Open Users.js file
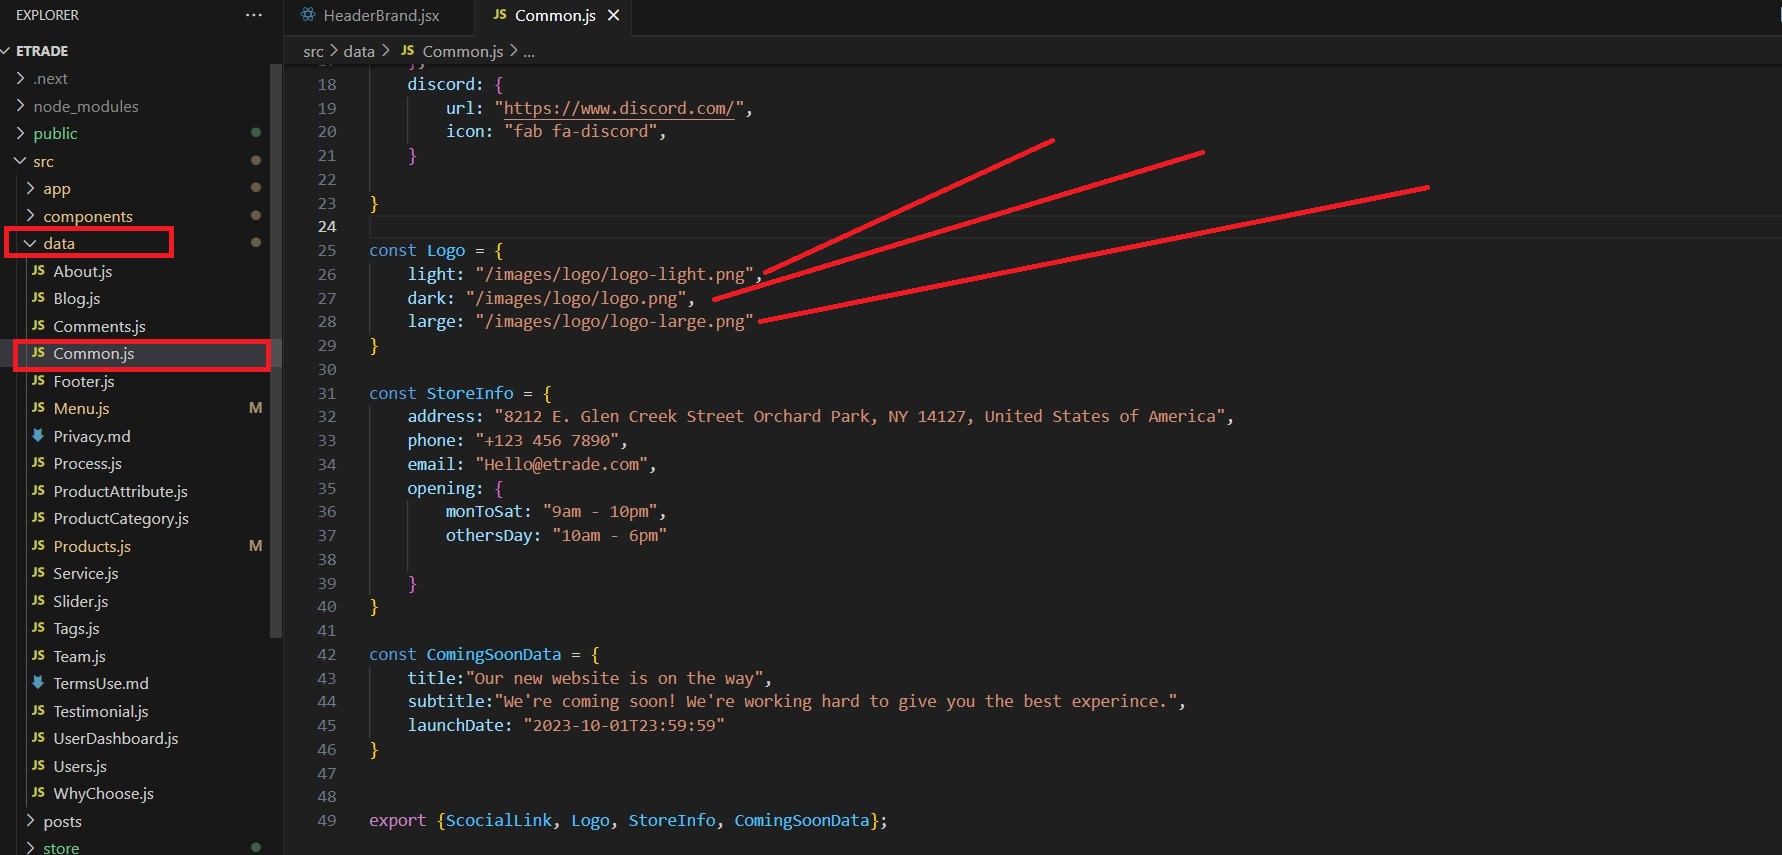Viewport: 1782px width, 855px height. point(79,766)
